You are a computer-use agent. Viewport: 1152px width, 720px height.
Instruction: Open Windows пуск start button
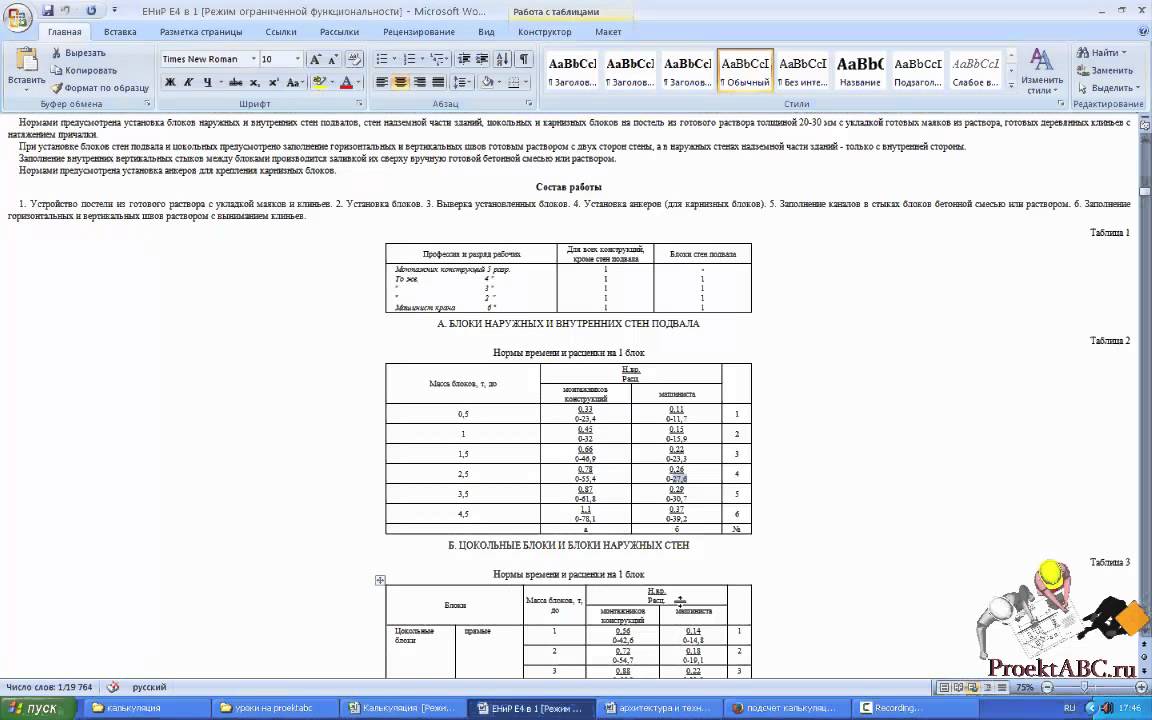click(x=35, y=708)
